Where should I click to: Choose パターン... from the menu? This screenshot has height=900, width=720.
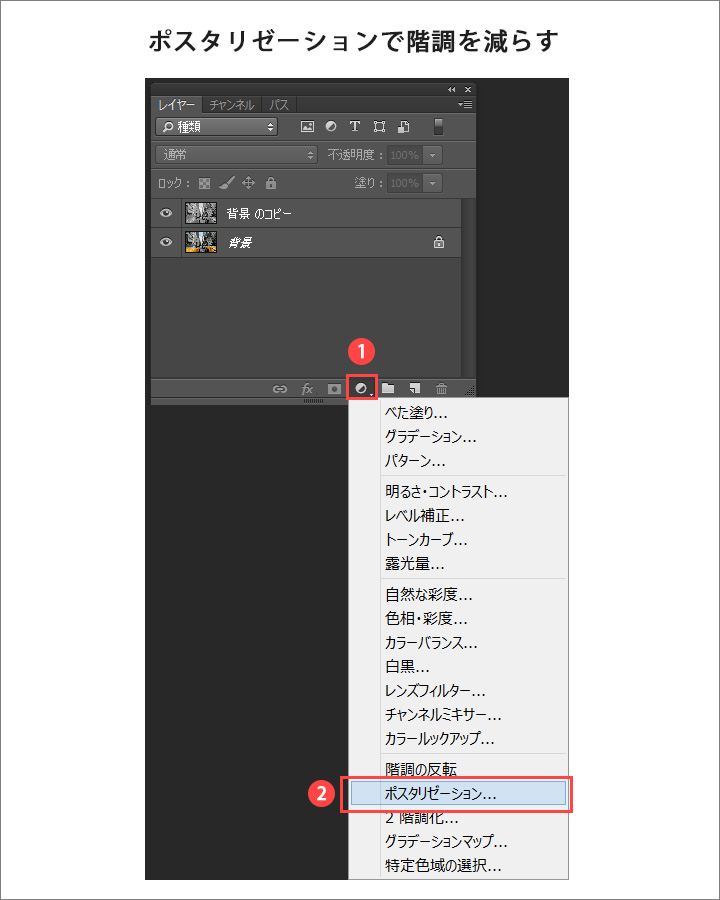click(458, 461)
